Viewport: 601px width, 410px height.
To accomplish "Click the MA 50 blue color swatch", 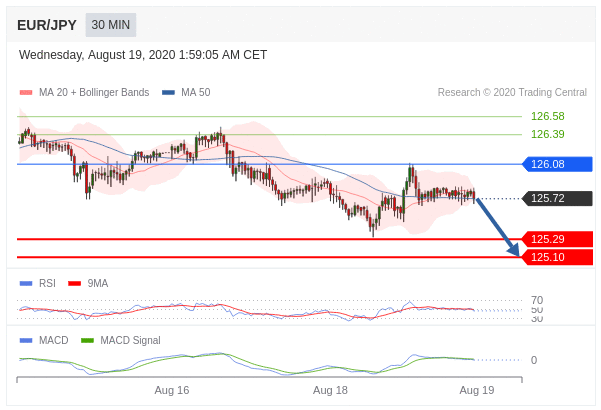I will (168, 92).
